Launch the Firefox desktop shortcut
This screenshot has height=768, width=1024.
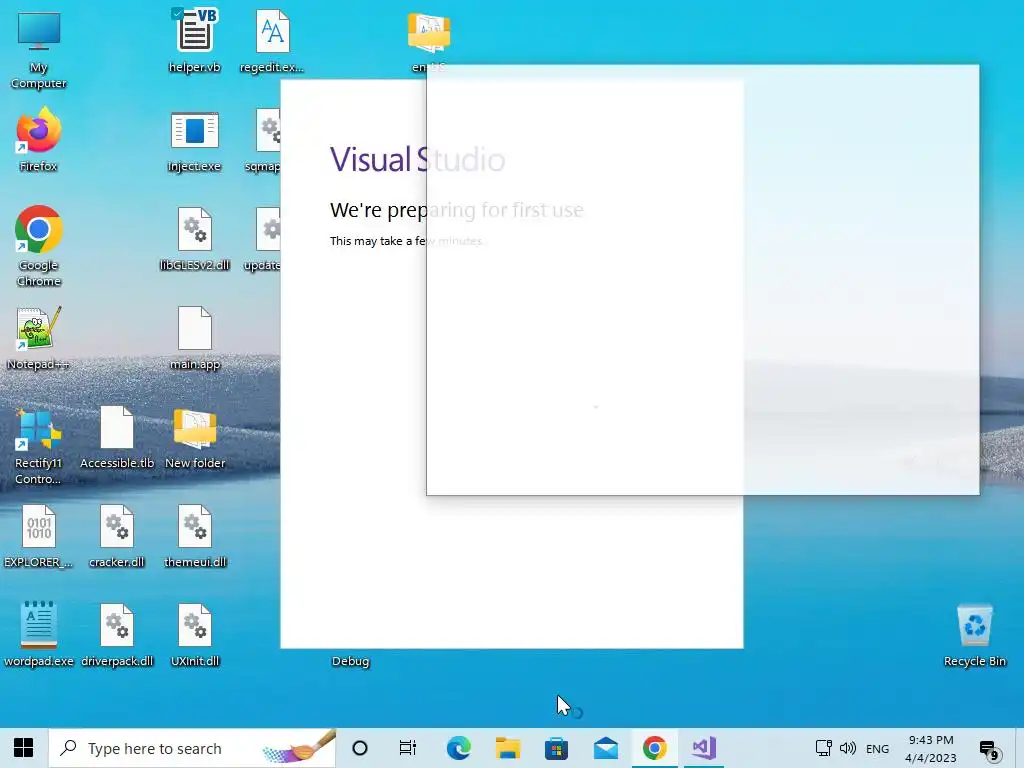coord(39,140)
